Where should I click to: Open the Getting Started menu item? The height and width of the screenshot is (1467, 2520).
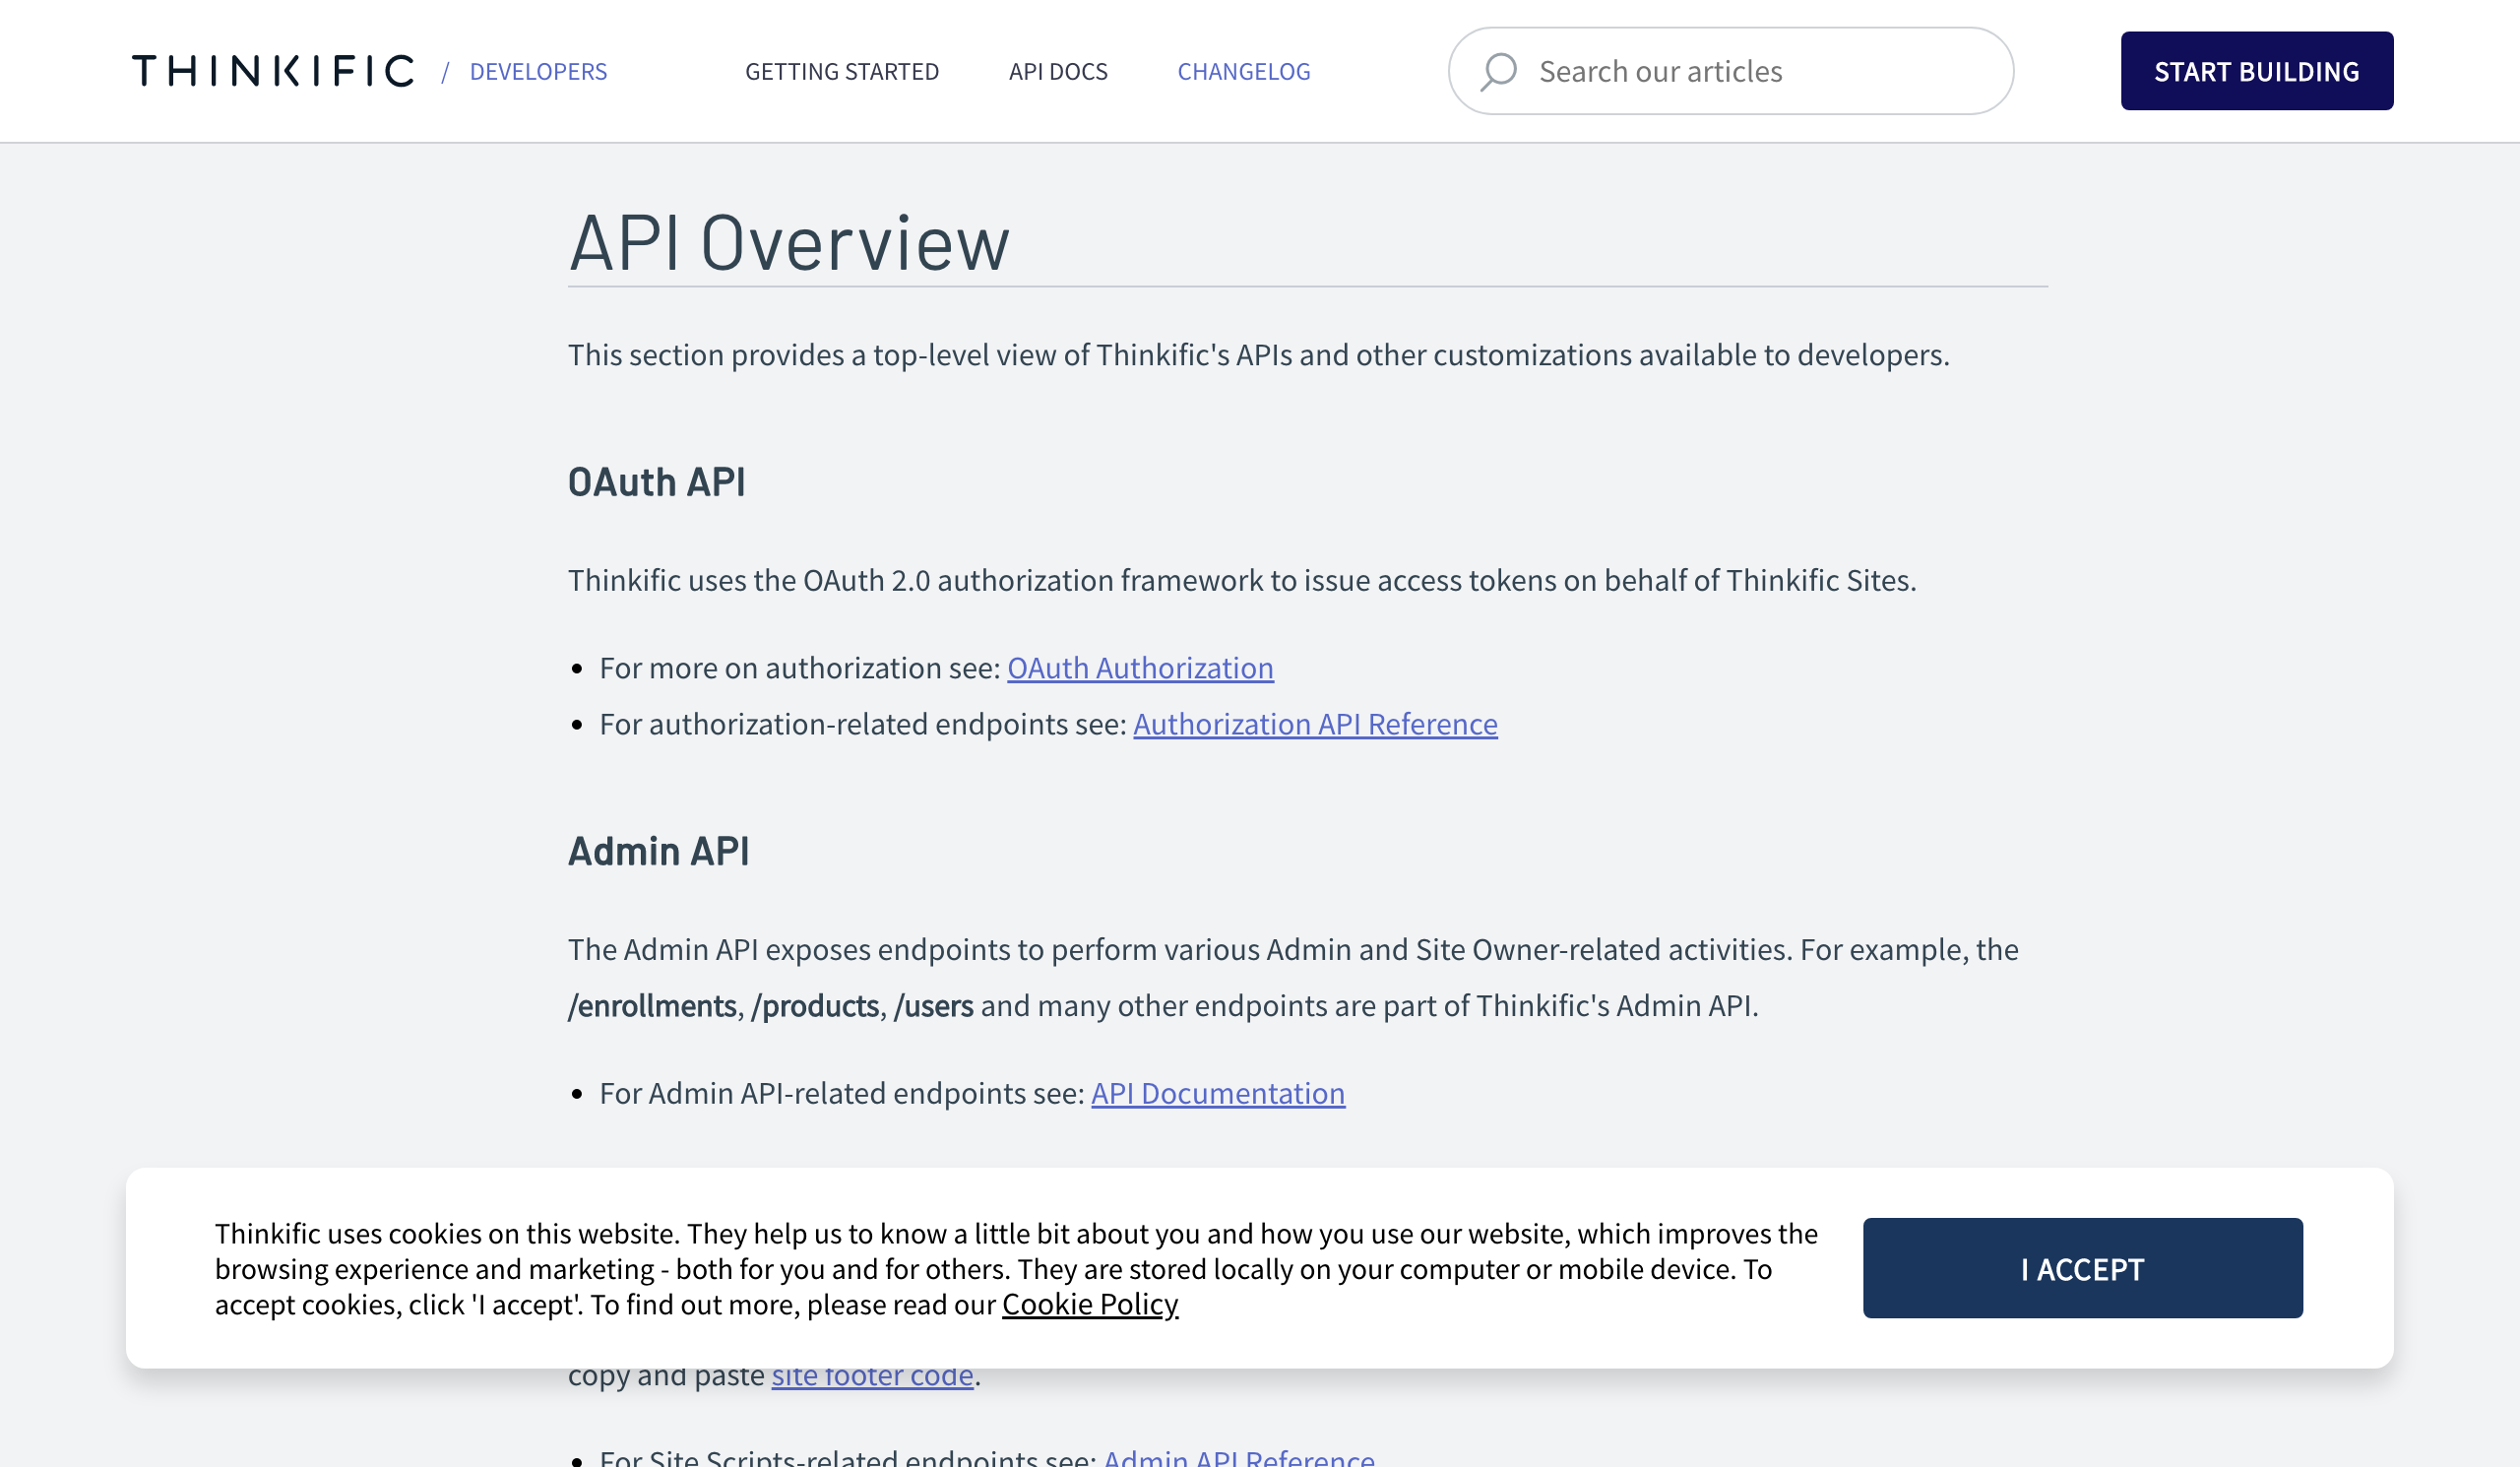[x=841, y=71]
